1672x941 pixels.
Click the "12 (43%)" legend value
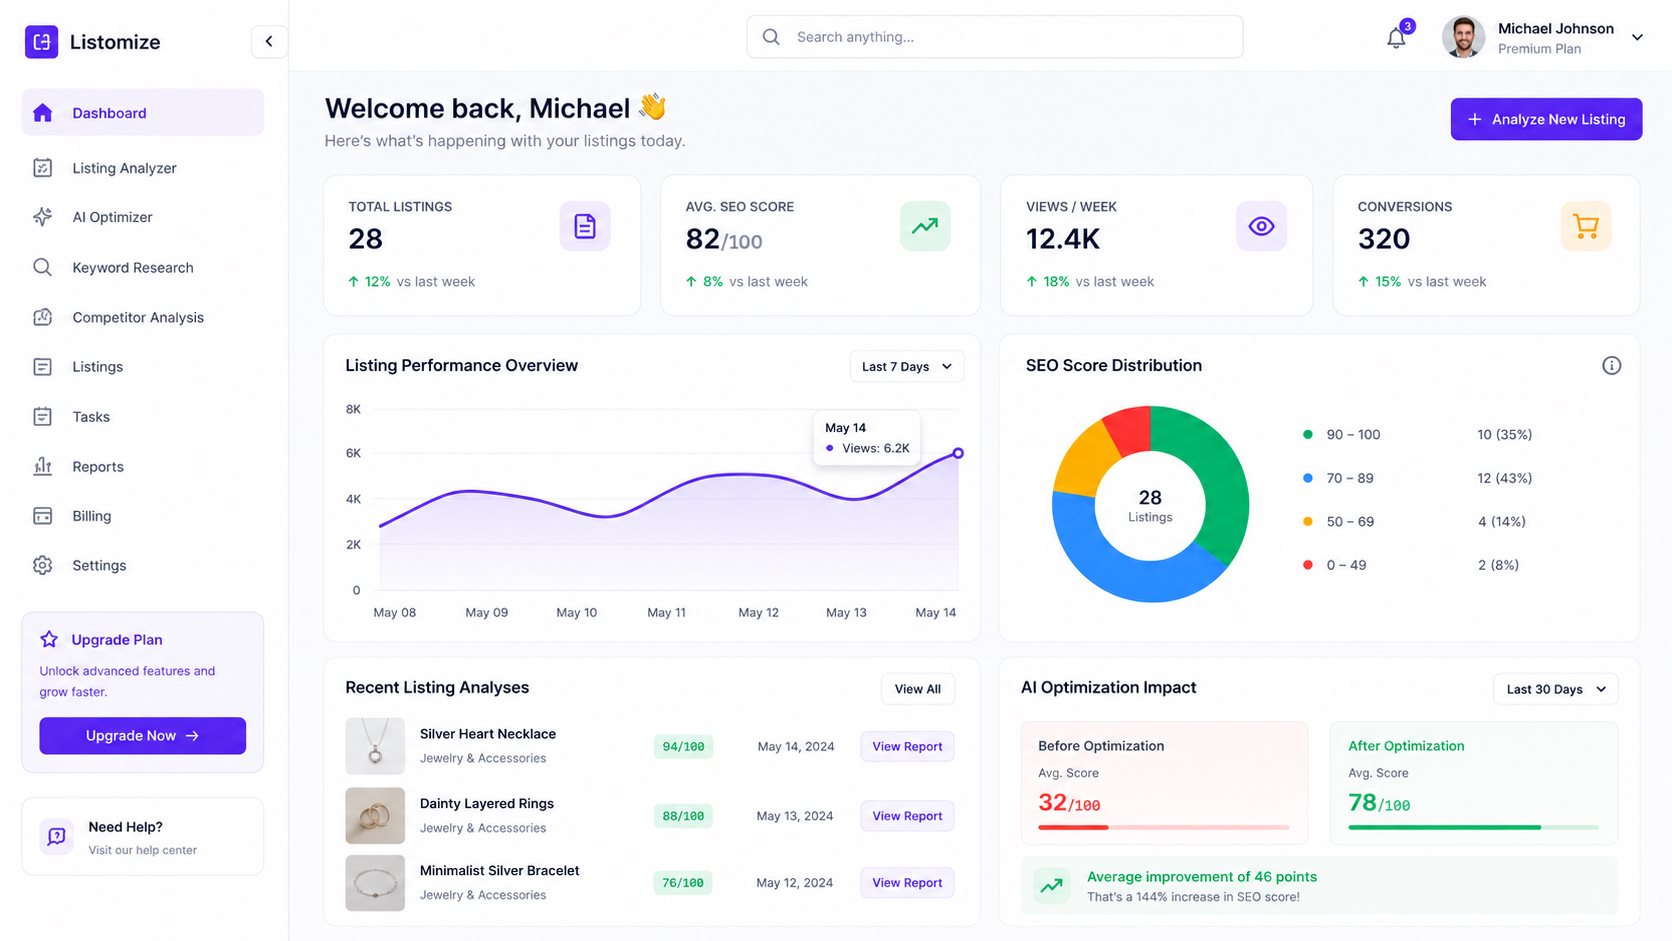(1504, 478)
